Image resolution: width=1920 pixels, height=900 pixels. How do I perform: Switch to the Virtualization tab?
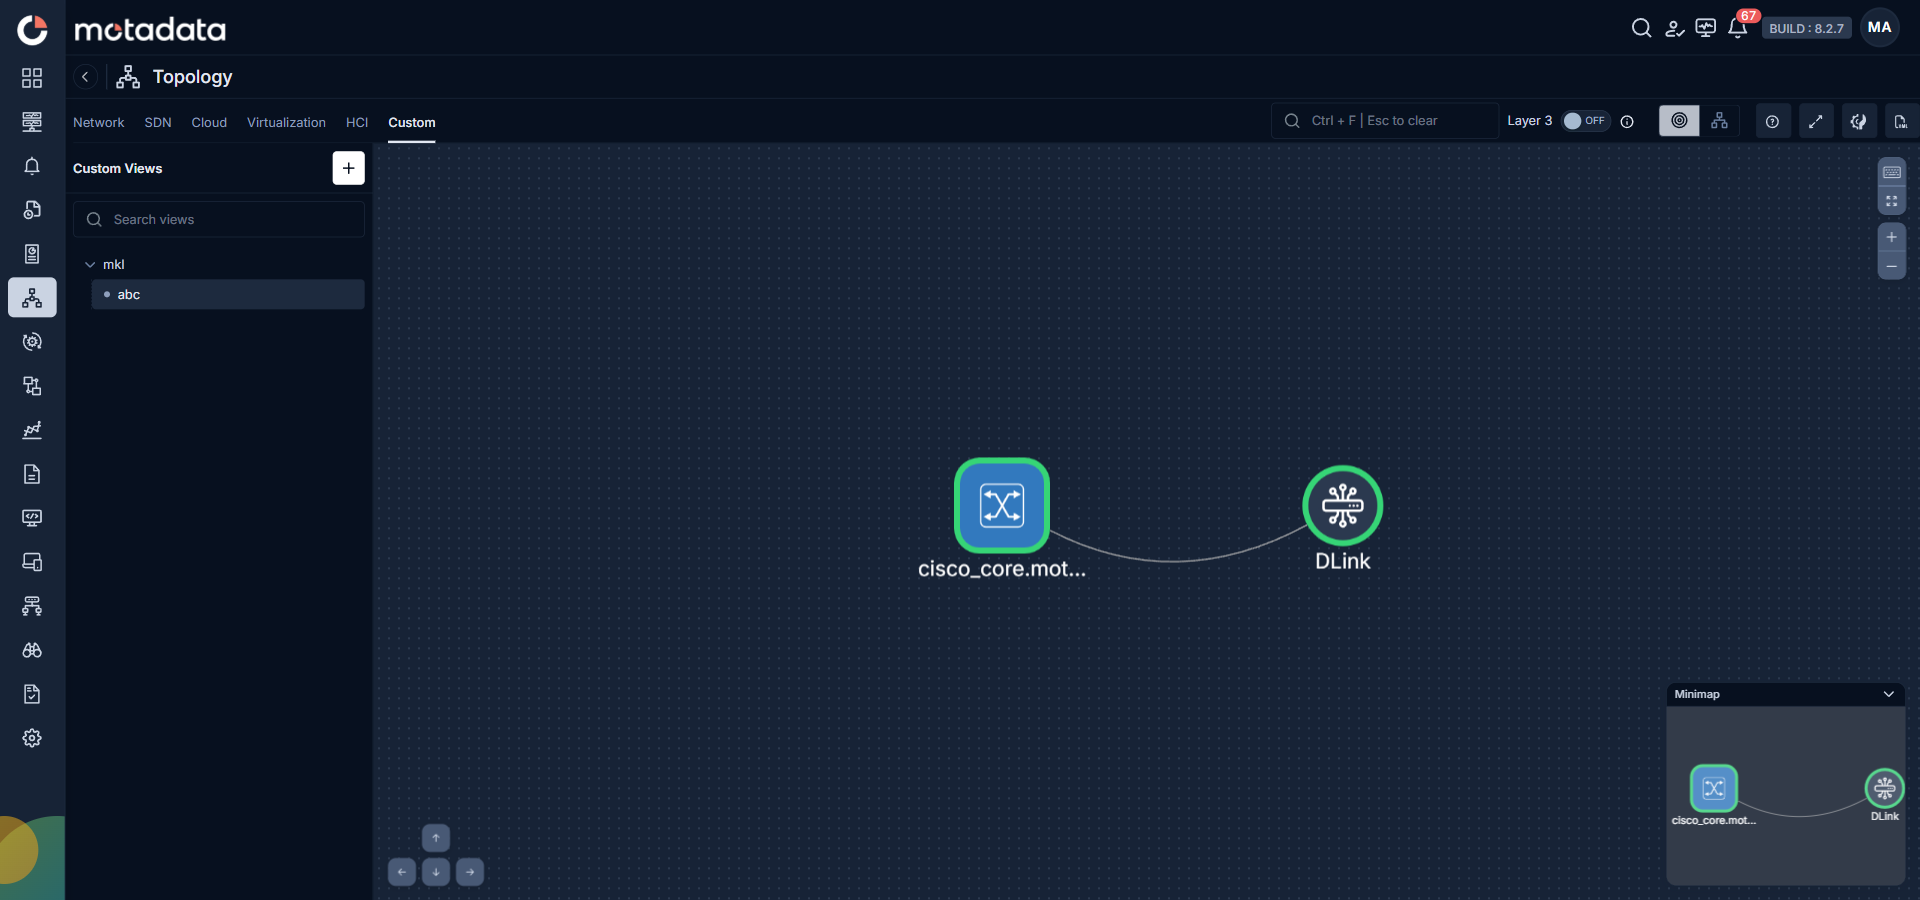click(x=286, y=122)
